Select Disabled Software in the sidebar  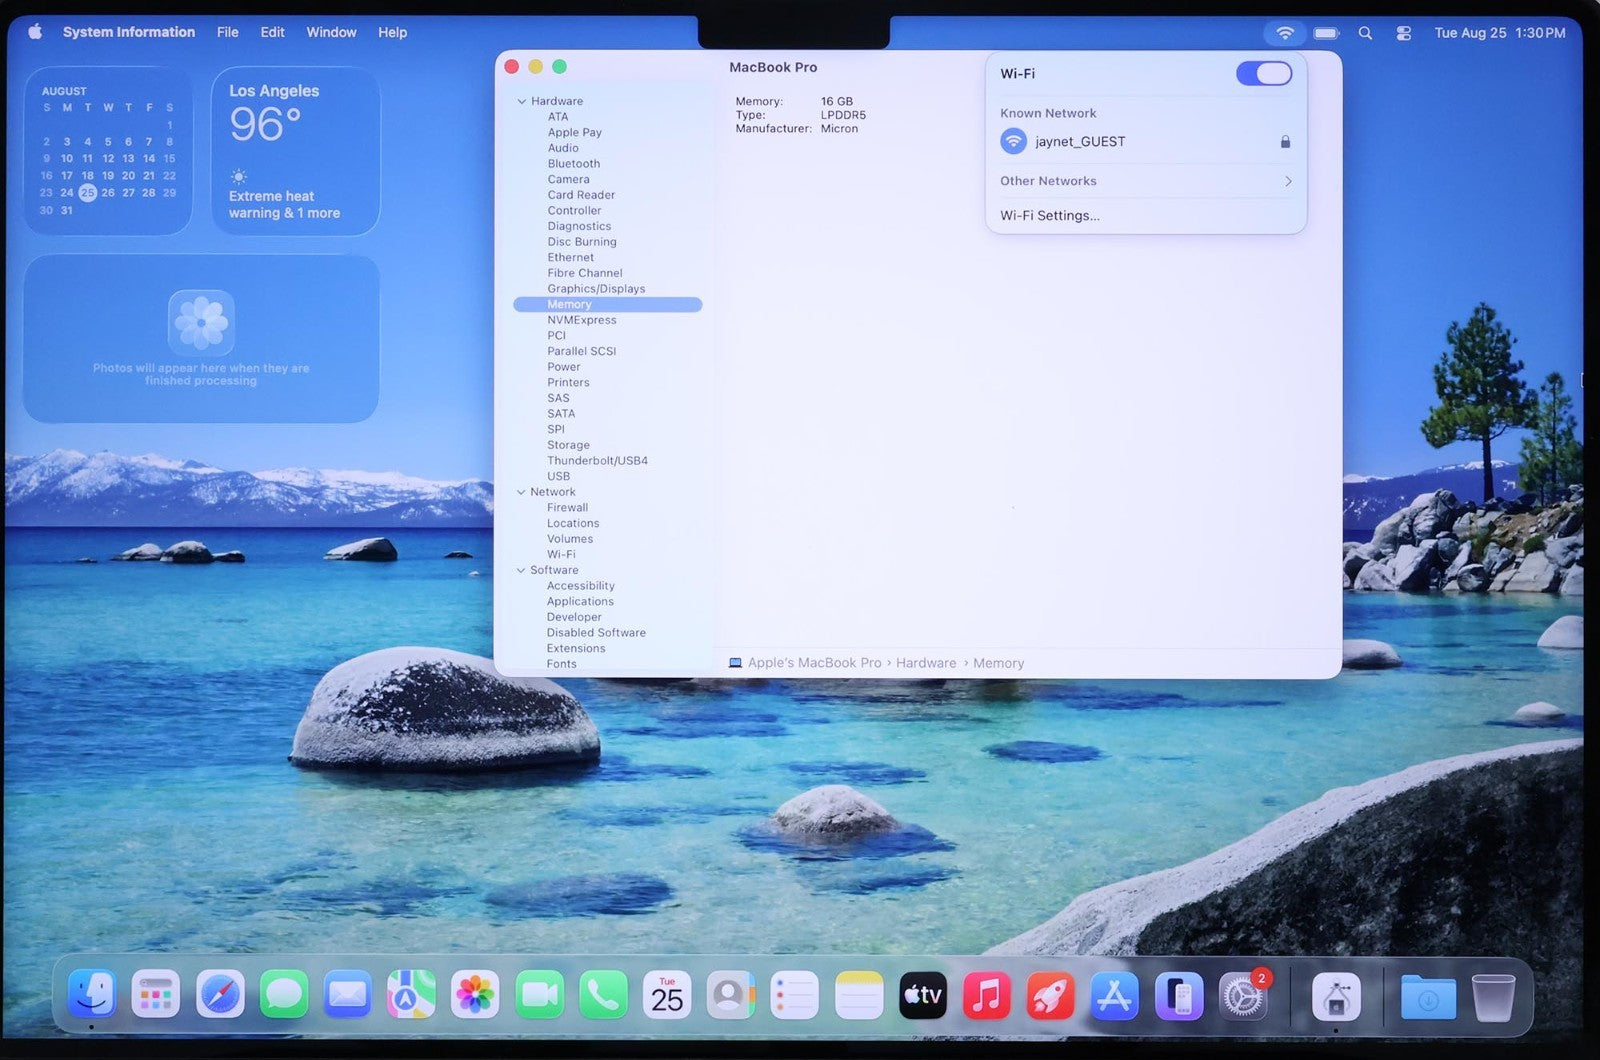(596, 633)
